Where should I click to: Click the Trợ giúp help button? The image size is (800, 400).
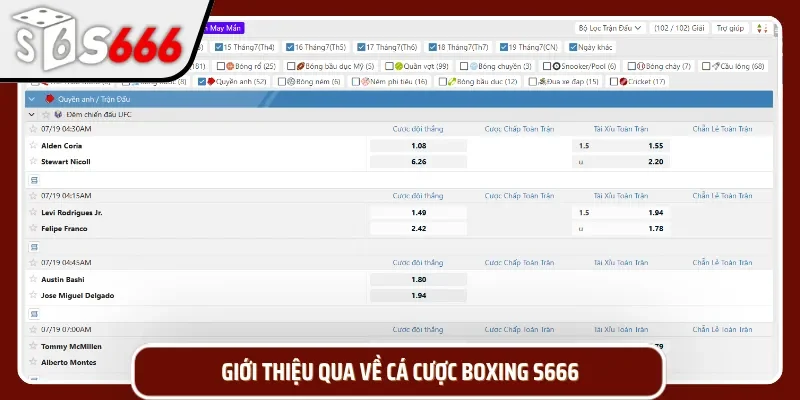730,28
